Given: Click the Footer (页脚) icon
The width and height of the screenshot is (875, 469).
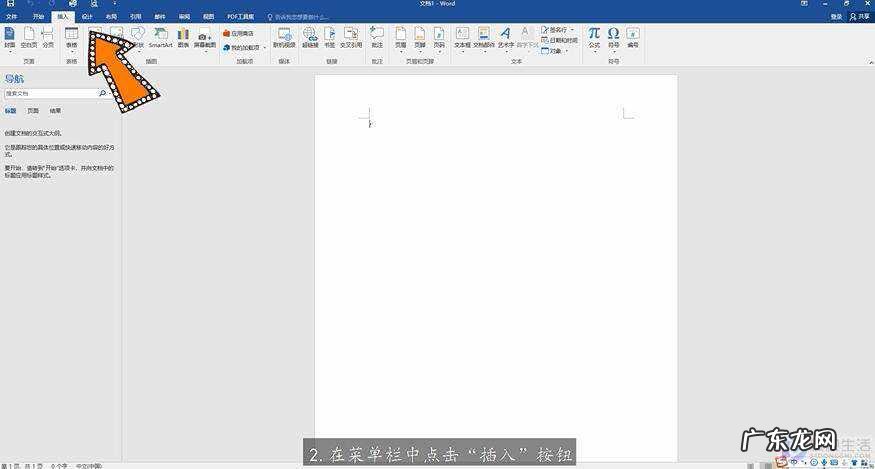Looking at the screenshot, I should (x=420, y=37).
